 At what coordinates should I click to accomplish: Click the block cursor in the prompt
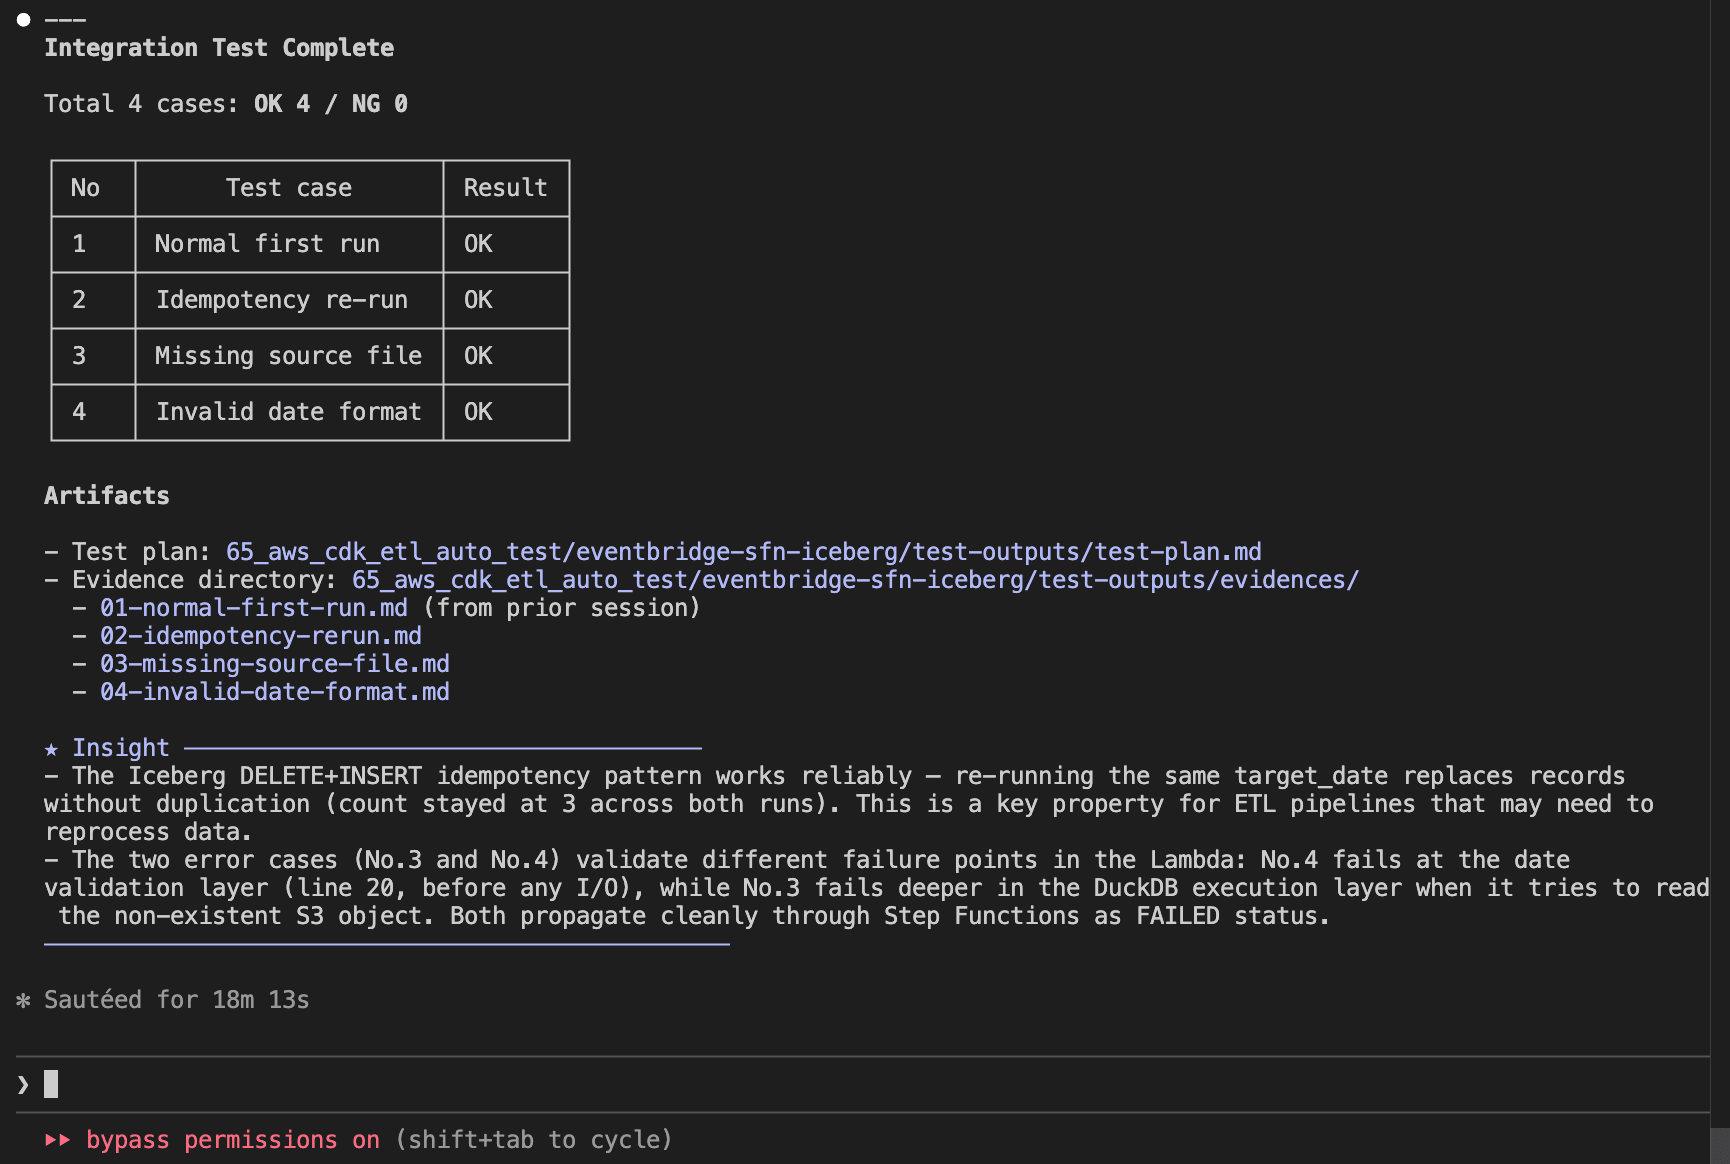tap(52, 1083)
